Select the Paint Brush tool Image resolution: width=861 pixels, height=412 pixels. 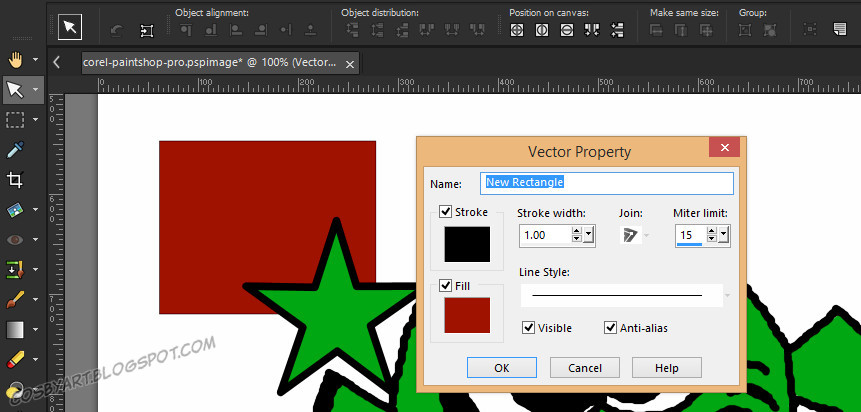pyautogui.click(x=15, y=299)
